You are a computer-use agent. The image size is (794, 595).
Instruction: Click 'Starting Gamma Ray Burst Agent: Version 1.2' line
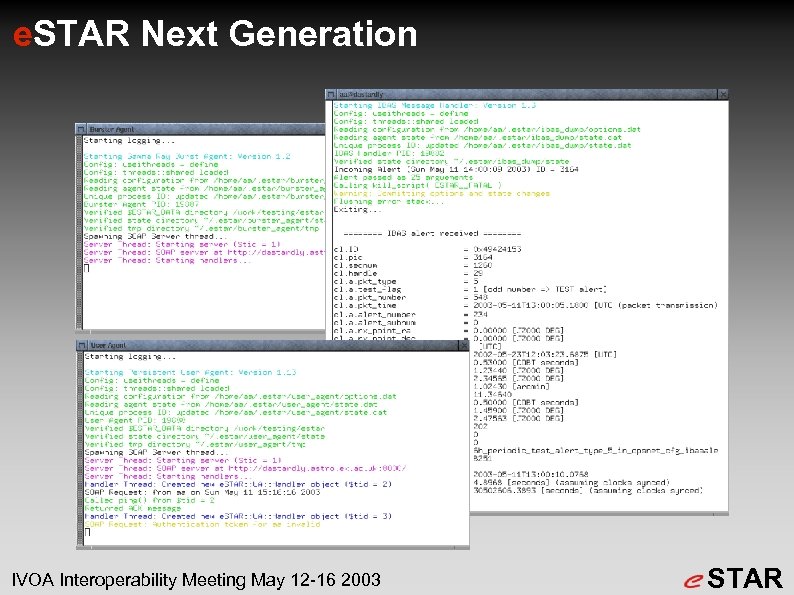(x=187, y=156)
